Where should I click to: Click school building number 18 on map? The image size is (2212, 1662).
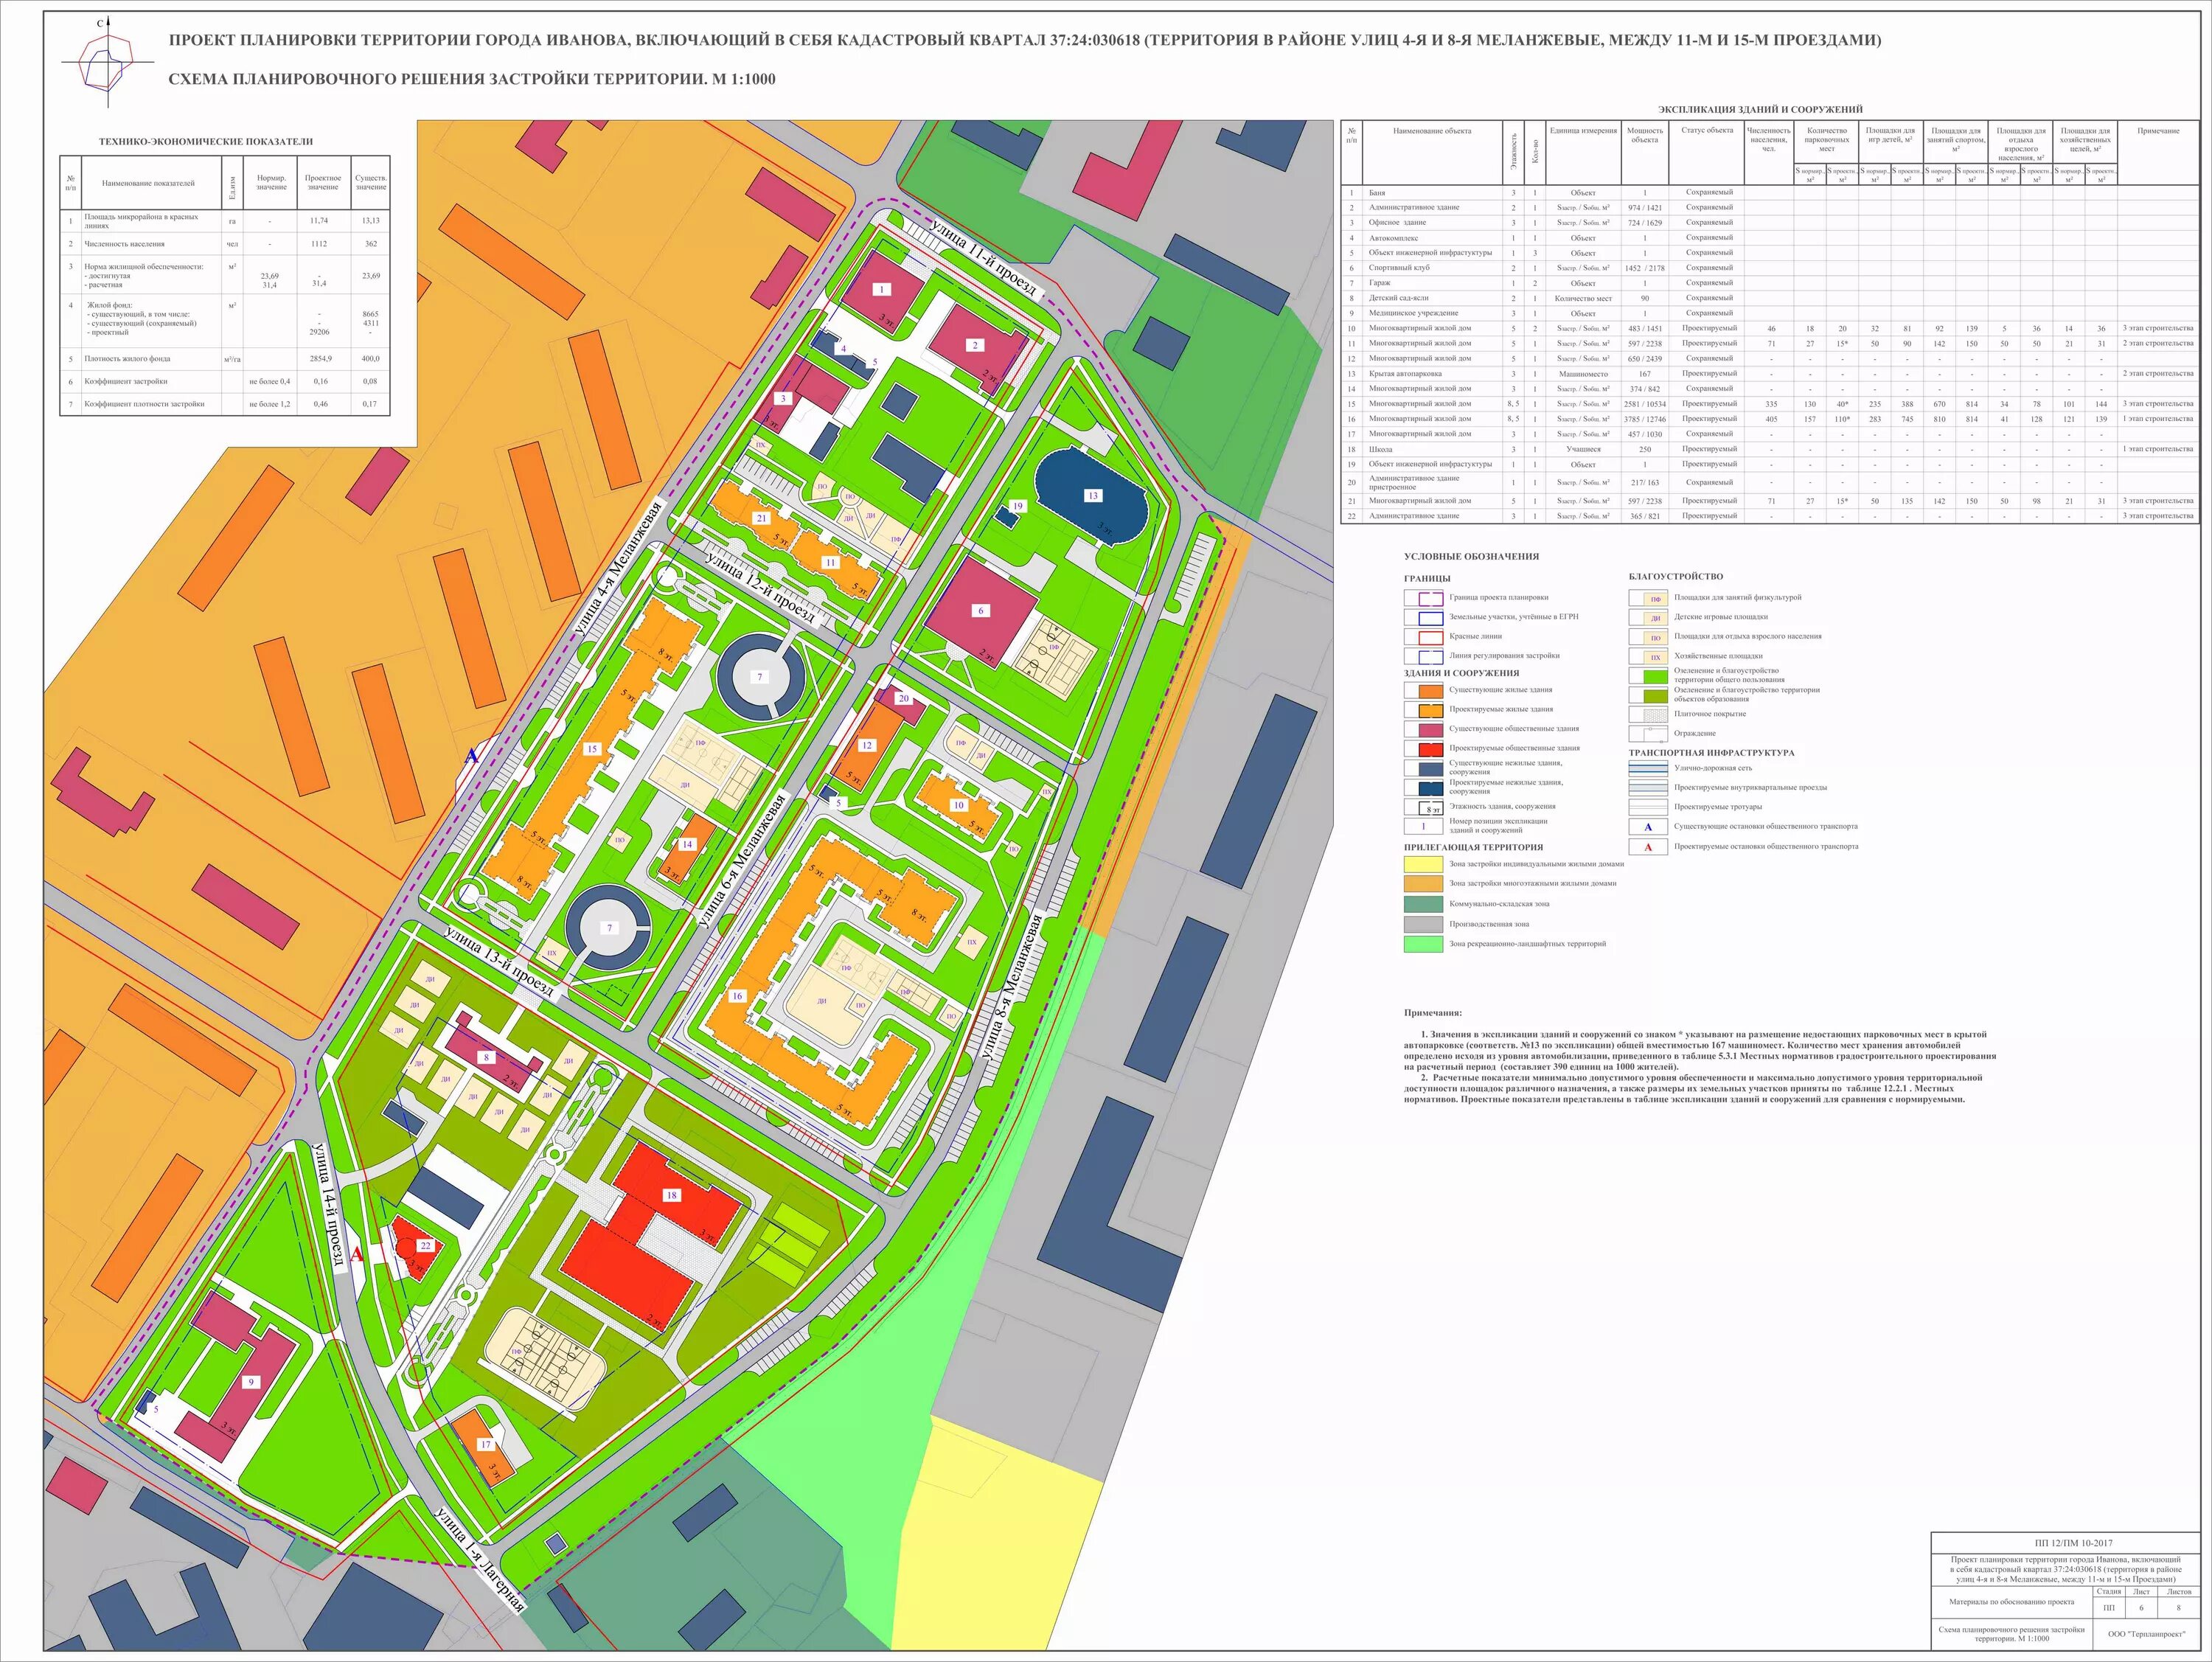coord(652,1235)
